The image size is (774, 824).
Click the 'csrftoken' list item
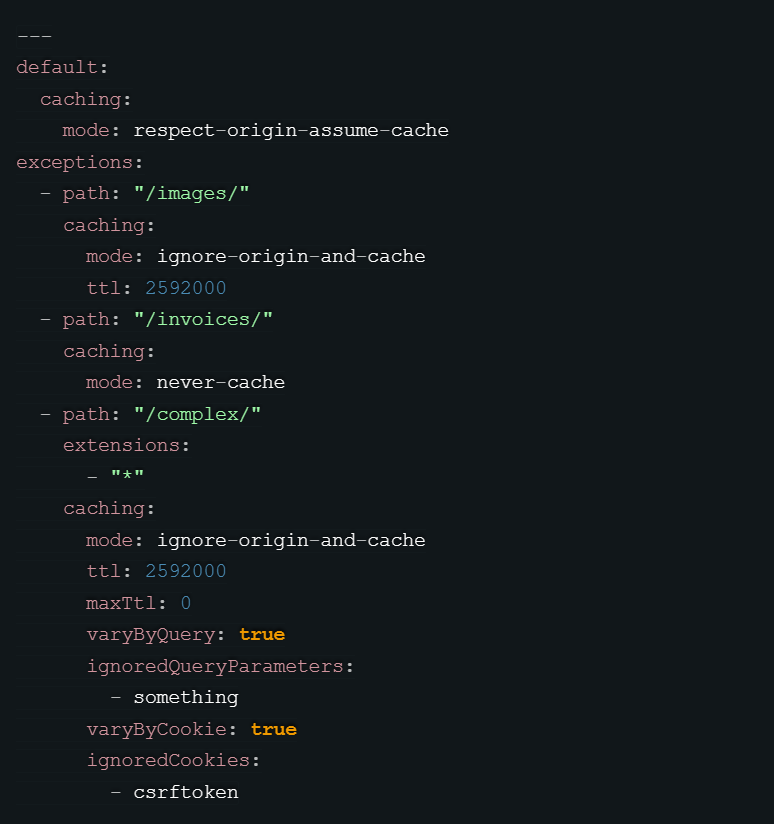click(186, 792)
